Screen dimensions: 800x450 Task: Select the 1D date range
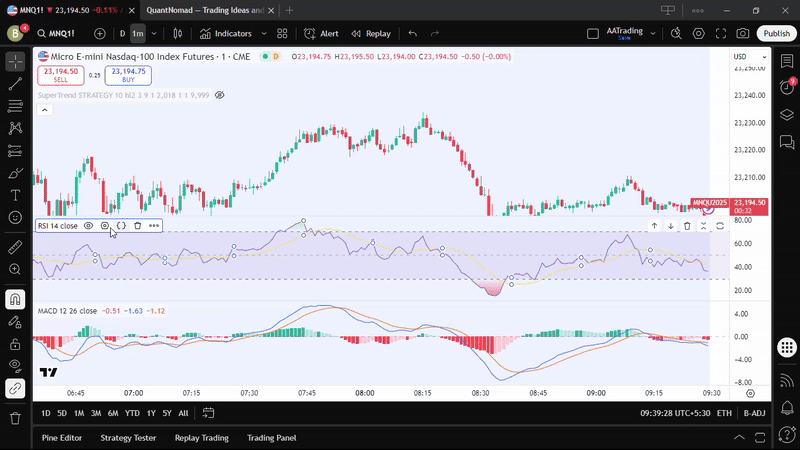pyautogui.click(x=46, y=413)
